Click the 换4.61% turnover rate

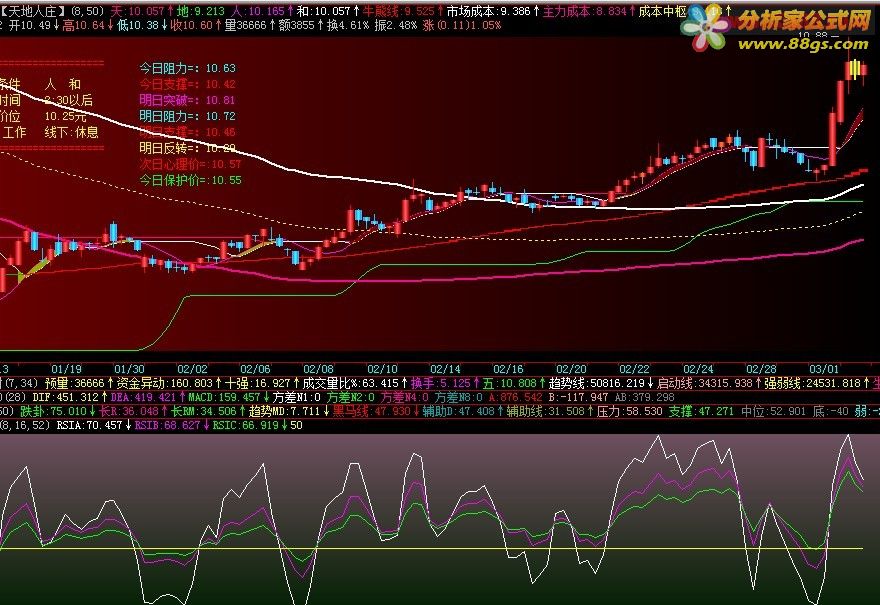pos(348,25)
